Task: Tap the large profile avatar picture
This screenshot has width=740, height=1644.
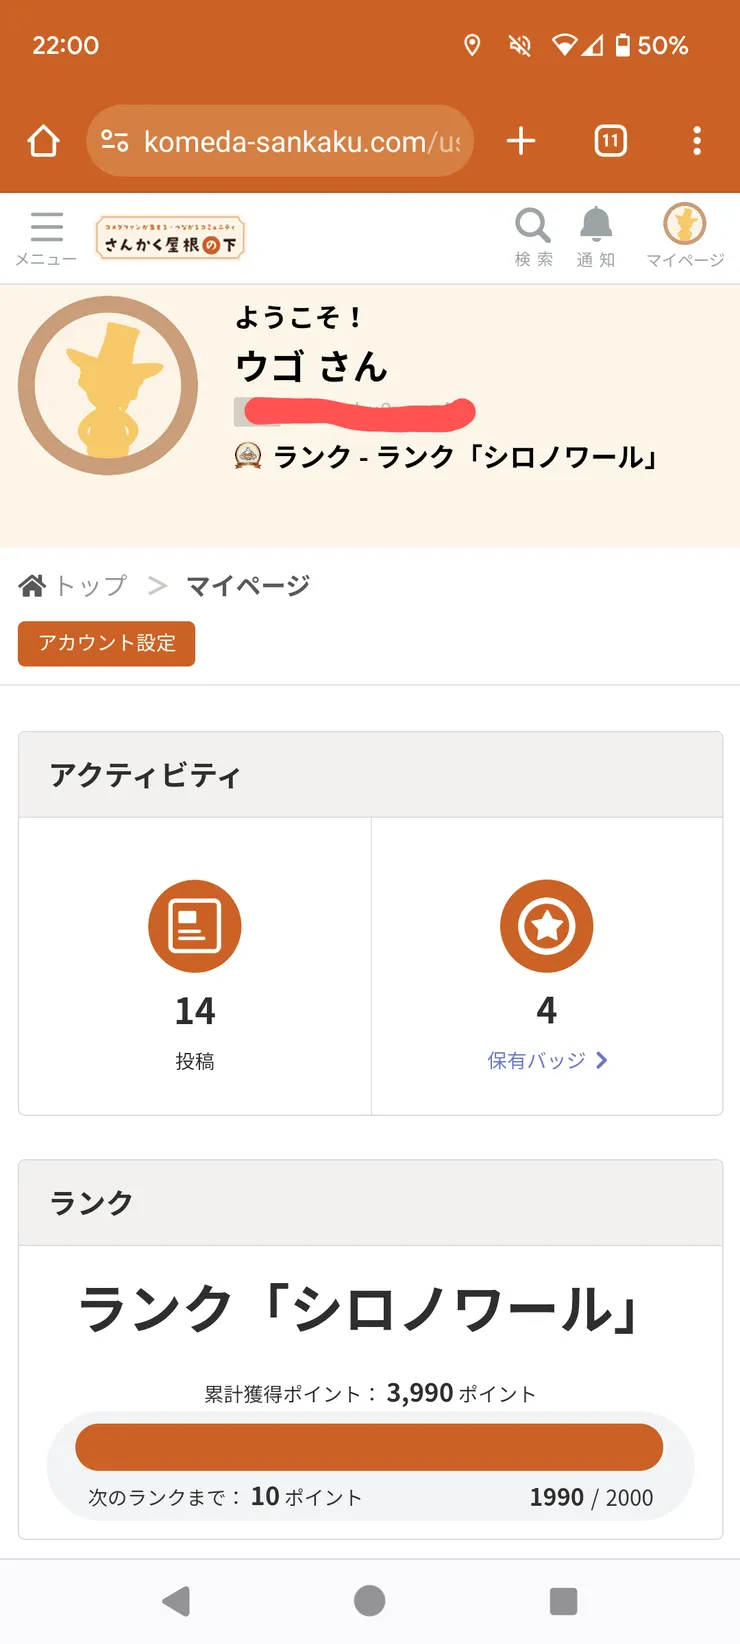Action: point(108,385)
